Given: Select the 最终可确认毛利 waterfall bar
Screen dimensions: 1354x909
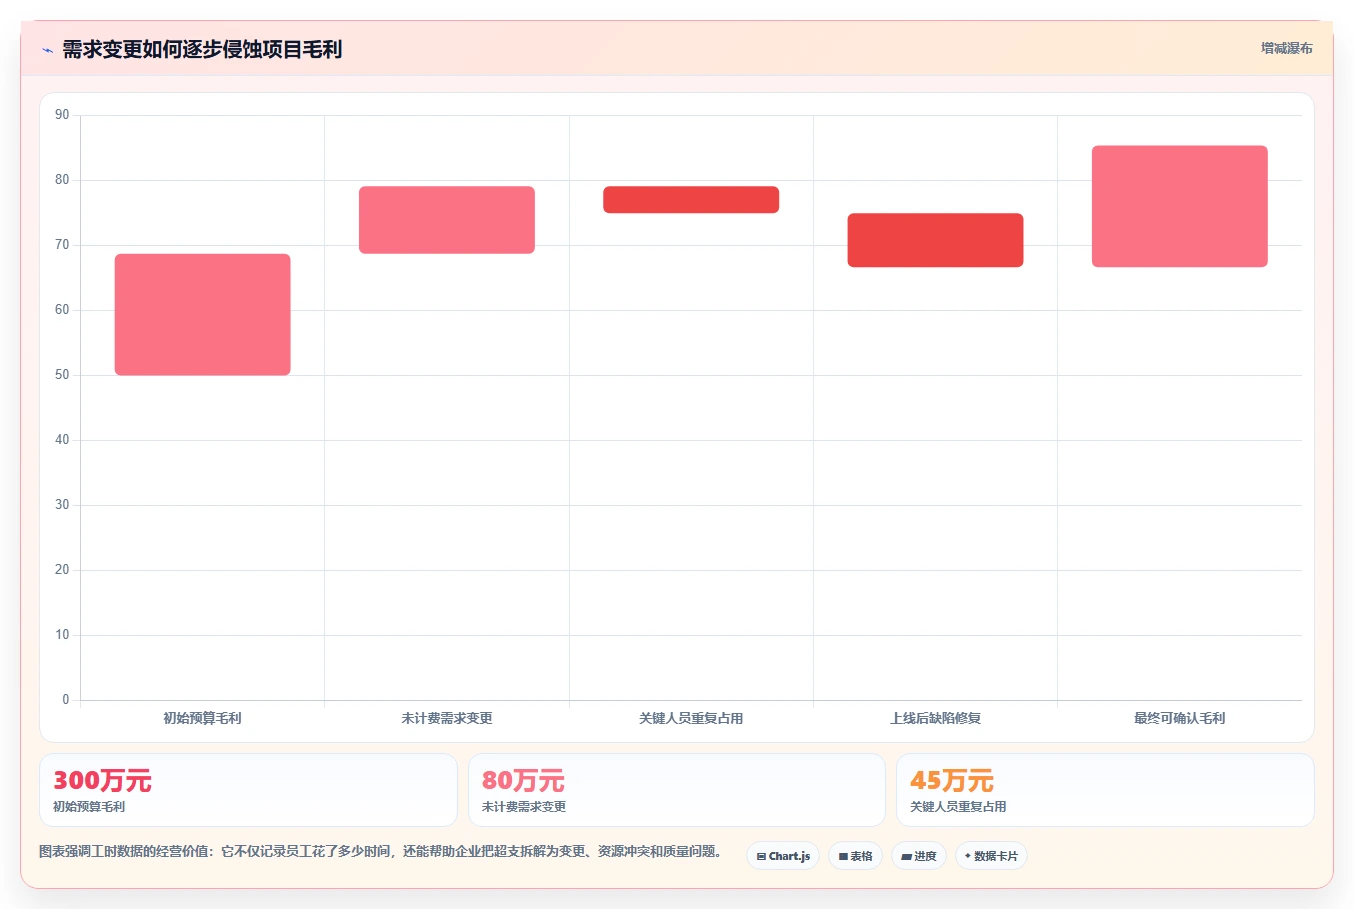Looking at the screenshot, I should click(x=1180, y=206).
